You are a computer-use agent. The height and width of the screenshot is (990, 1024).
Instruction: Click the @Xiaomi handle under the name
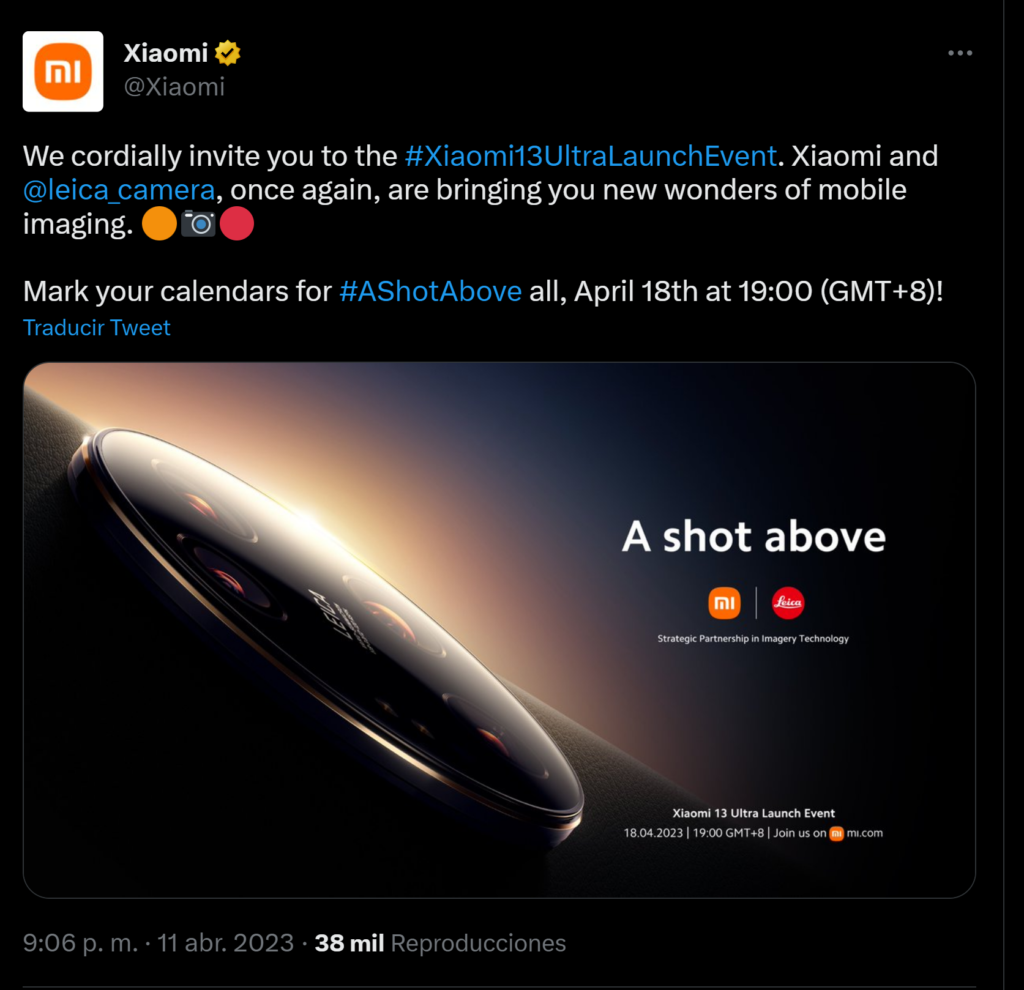pyautogui.click(x=176, y=86)
